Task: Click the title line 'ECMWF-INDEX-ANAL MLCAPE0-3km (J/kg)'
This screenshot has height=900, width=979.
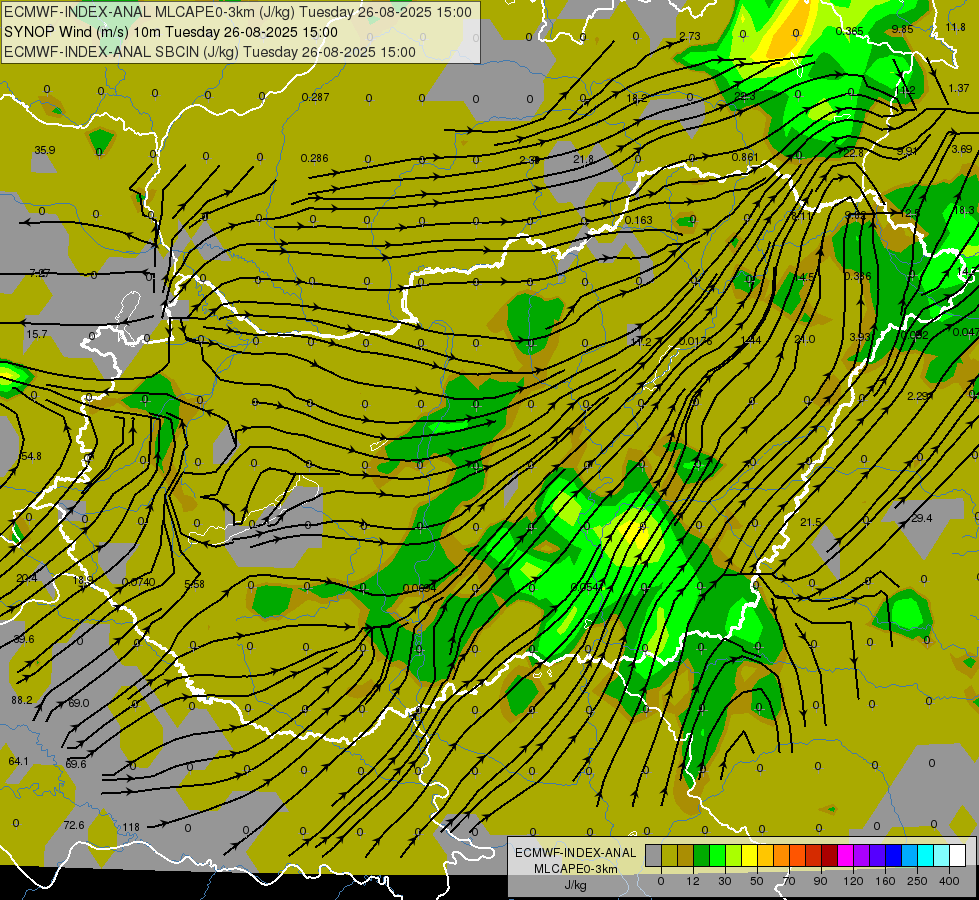Action: pos(238,12)
